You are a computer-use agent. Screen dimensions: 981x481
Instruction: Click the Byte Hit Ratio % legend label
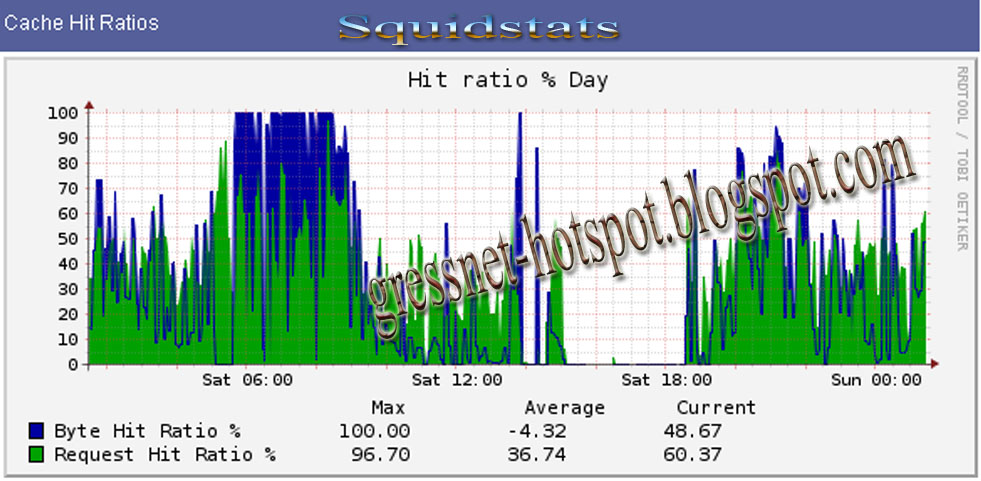[x=148, y=432]
